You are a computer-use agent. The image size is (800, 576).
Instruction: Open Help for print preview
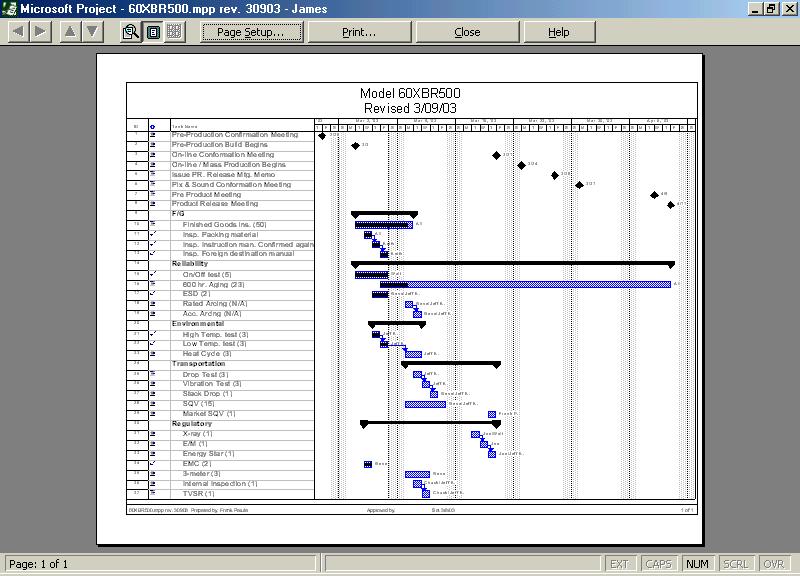559,32
